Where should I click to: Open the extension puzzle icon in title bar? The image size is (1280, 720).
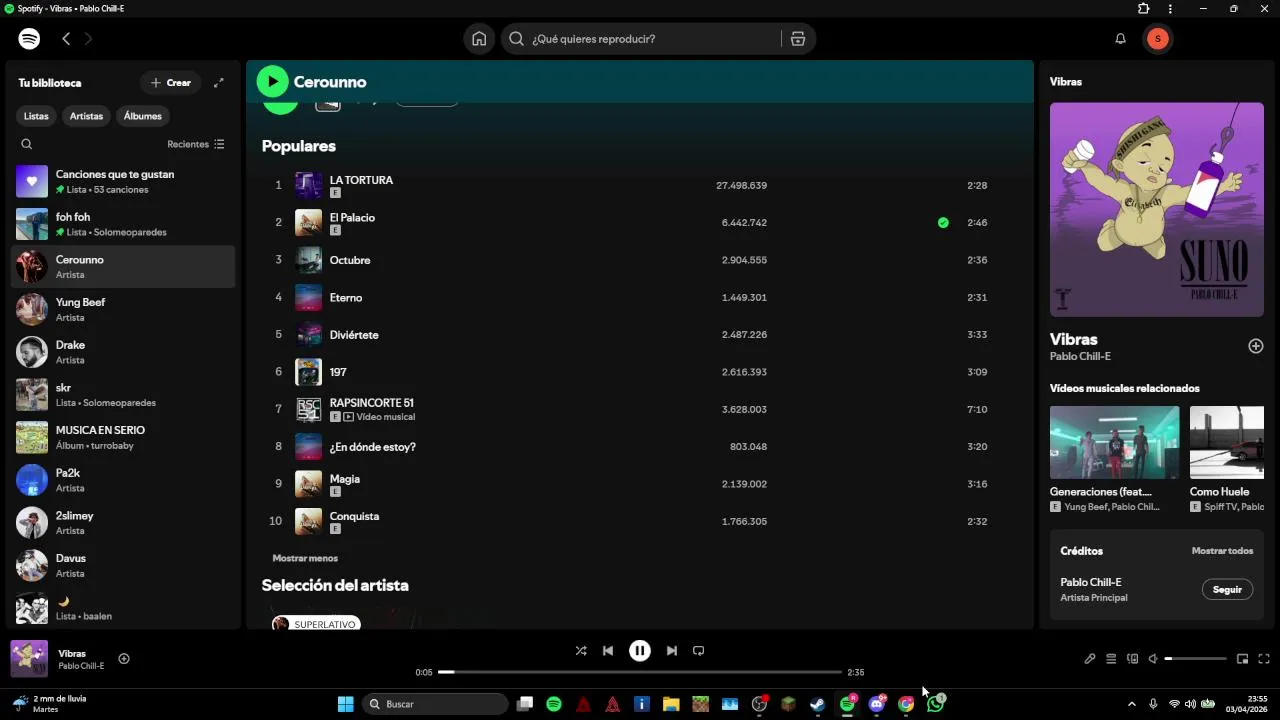click(x=1144, y=9)
